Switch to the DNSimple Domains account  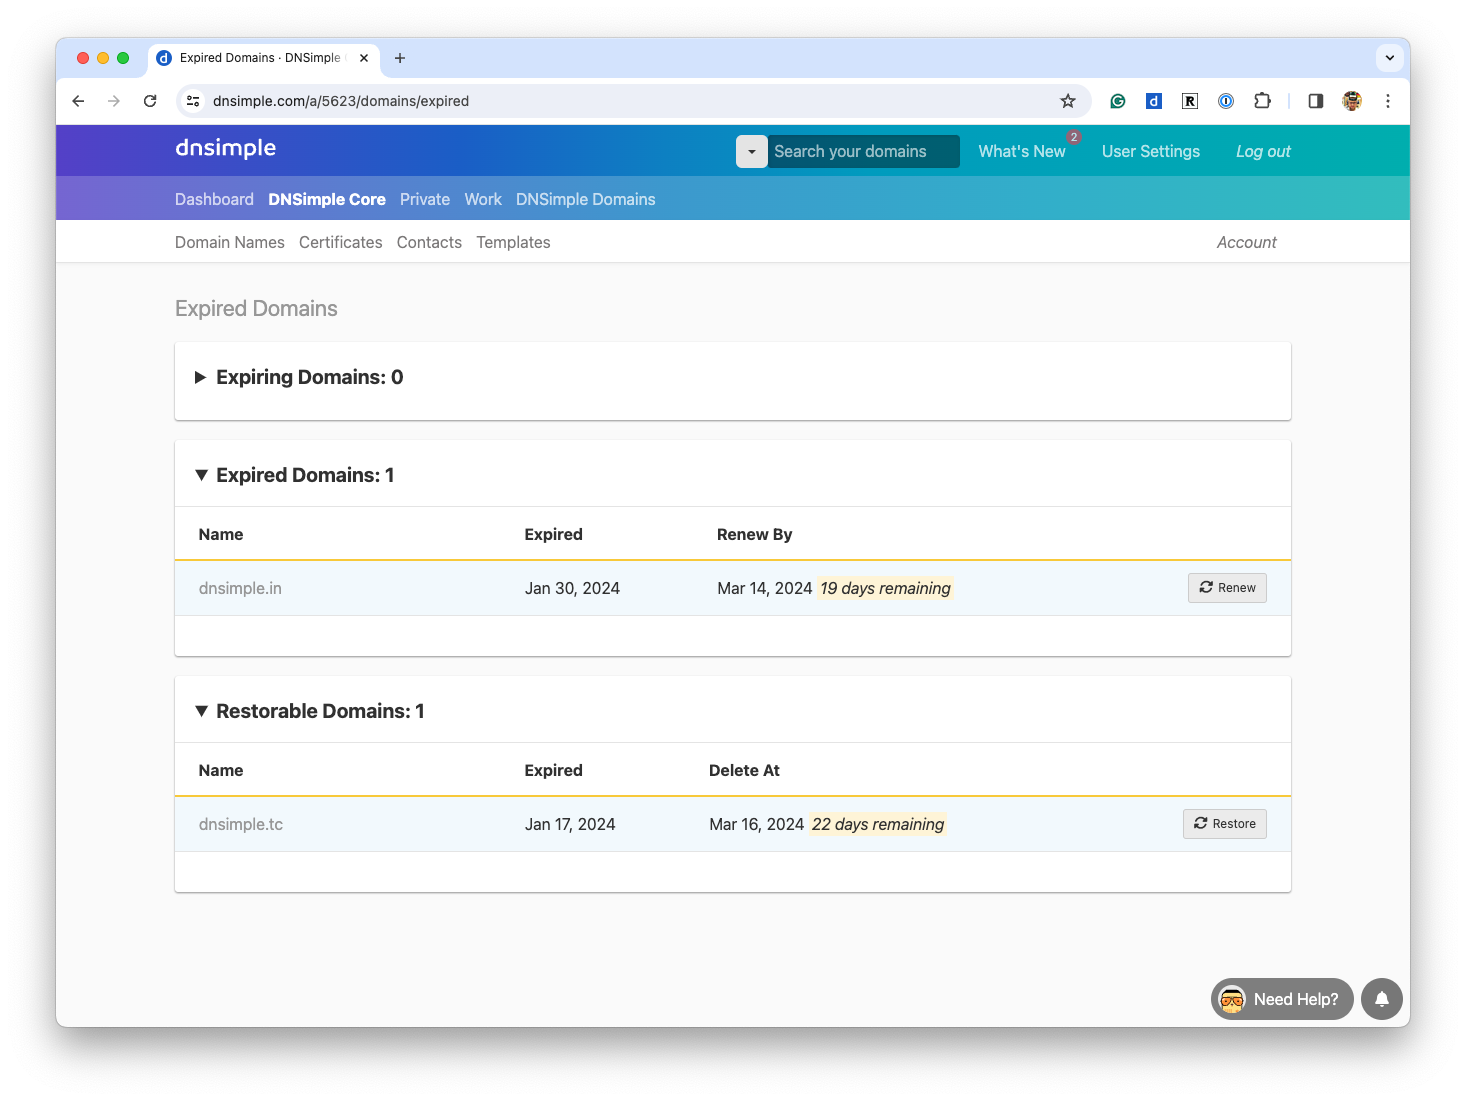pos(586,200)
